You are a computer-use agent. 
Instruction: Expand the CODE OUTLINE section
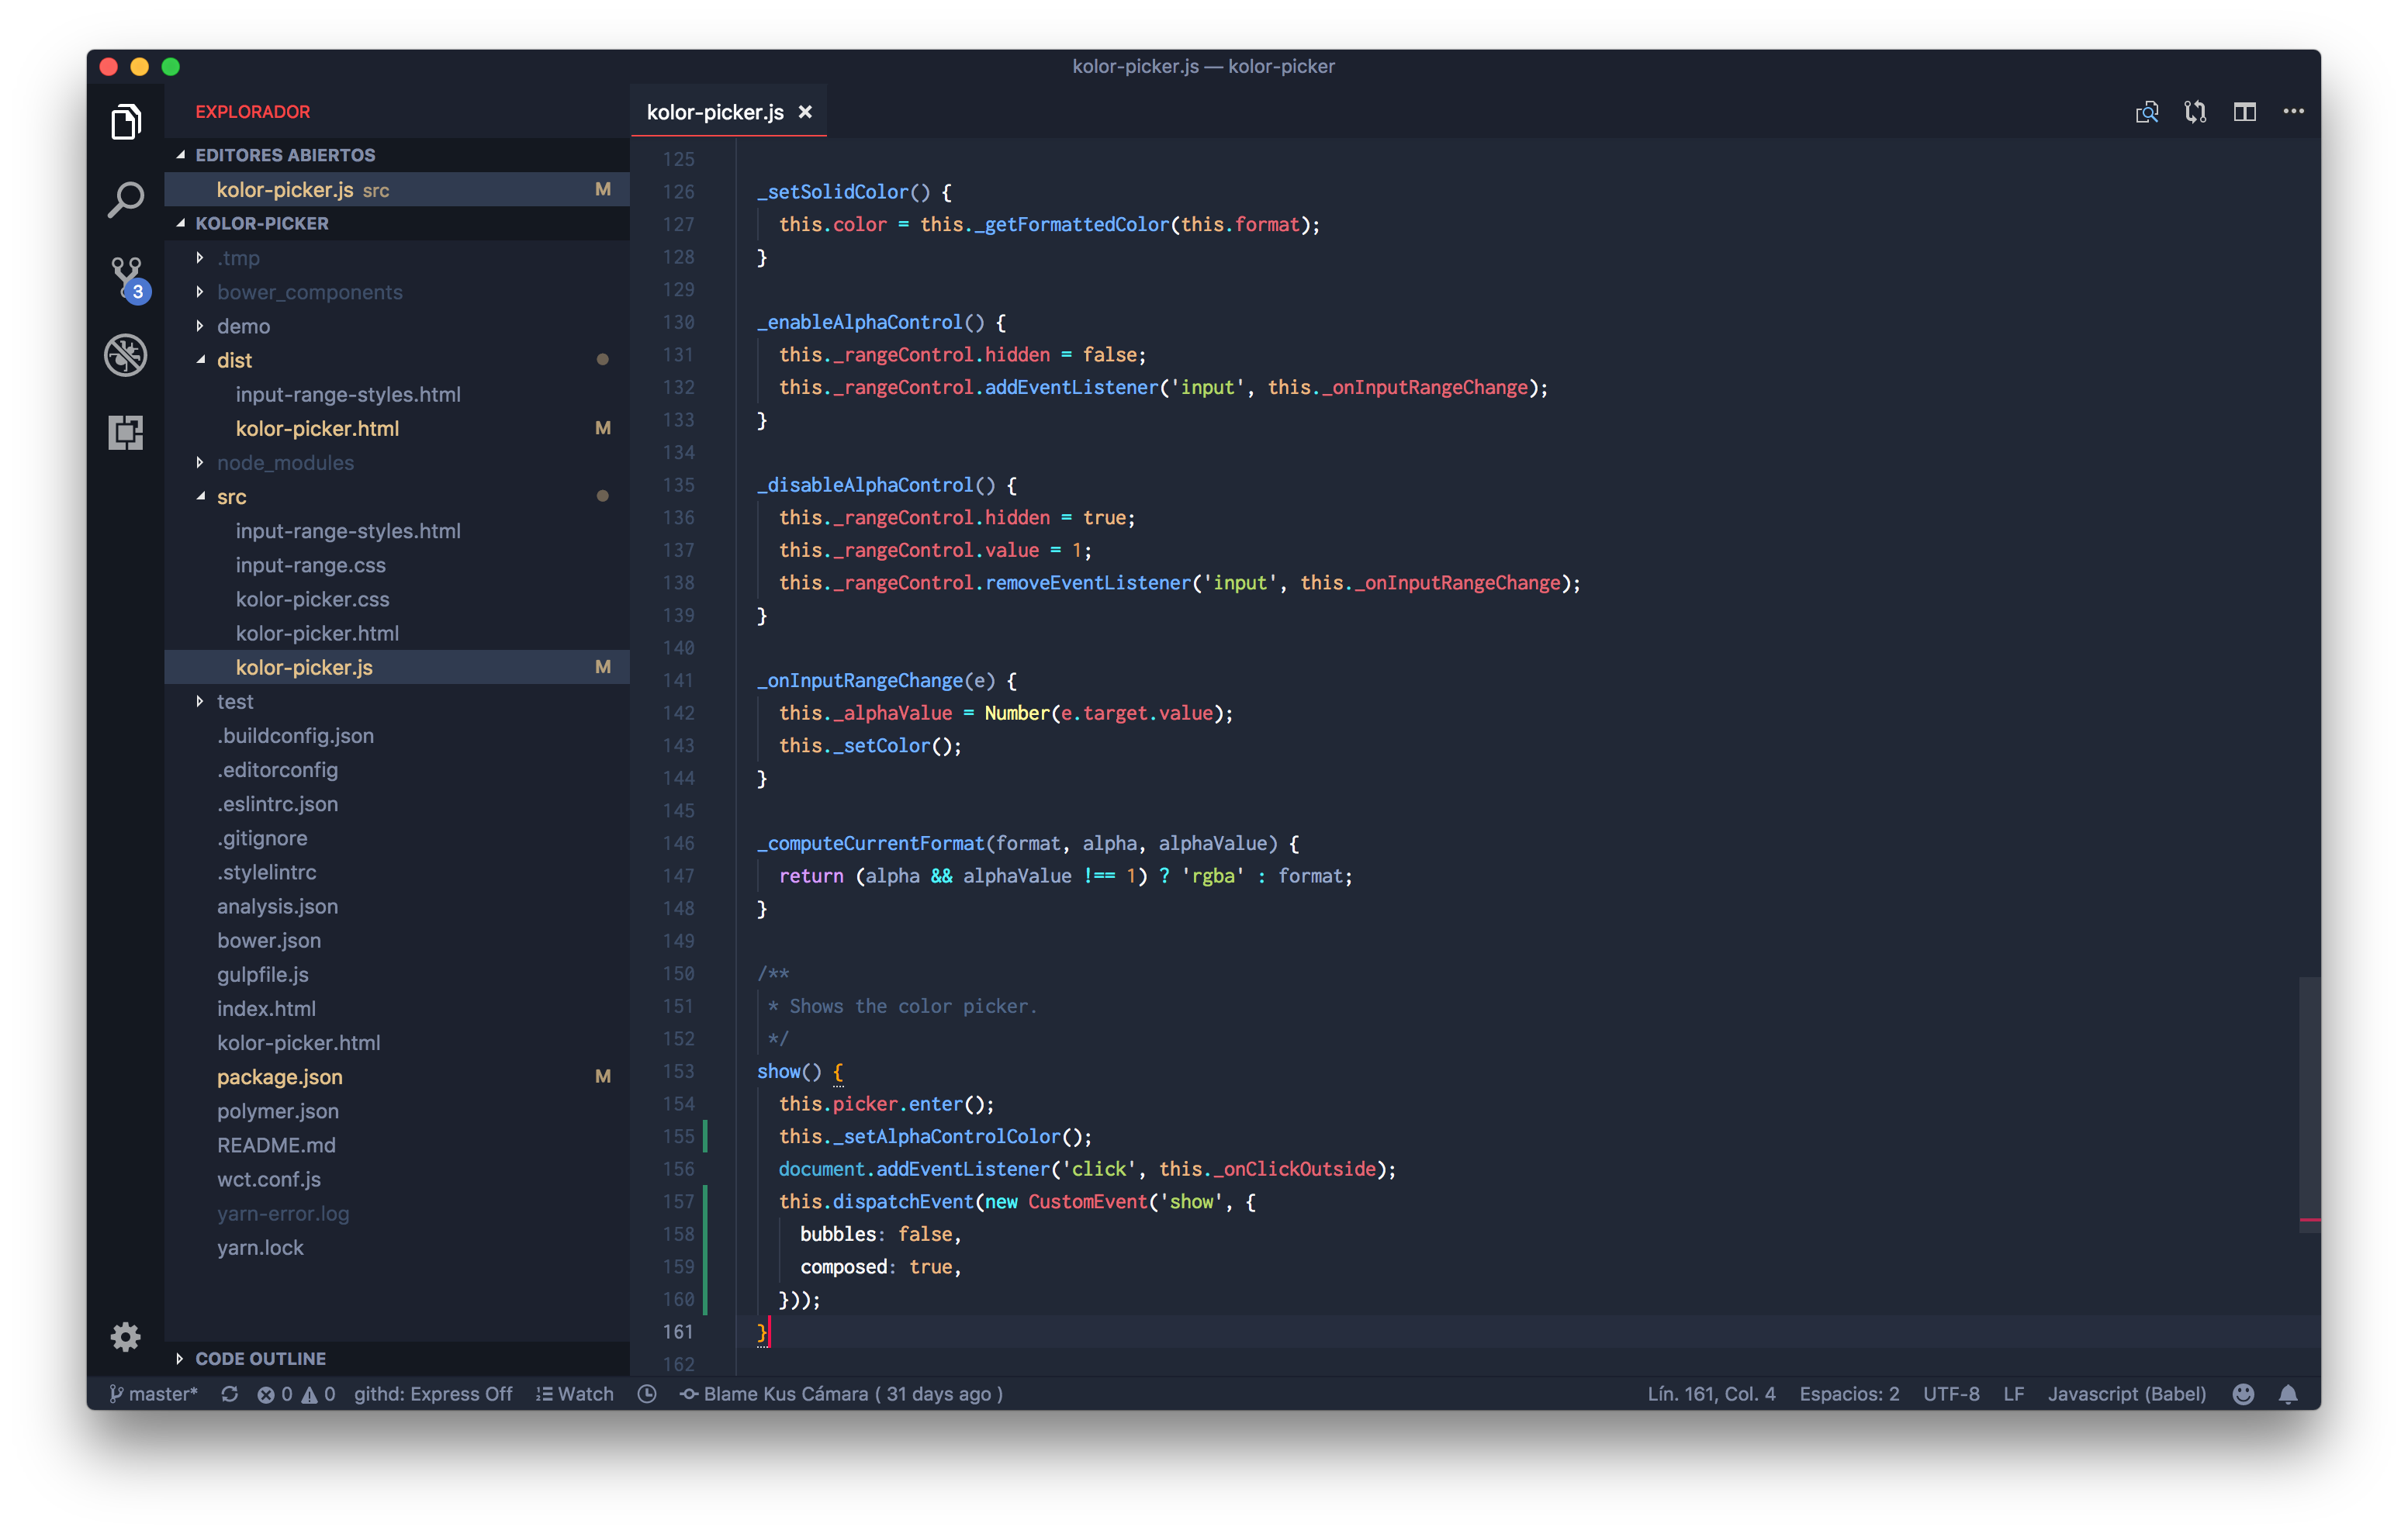tap(260, 1358)
